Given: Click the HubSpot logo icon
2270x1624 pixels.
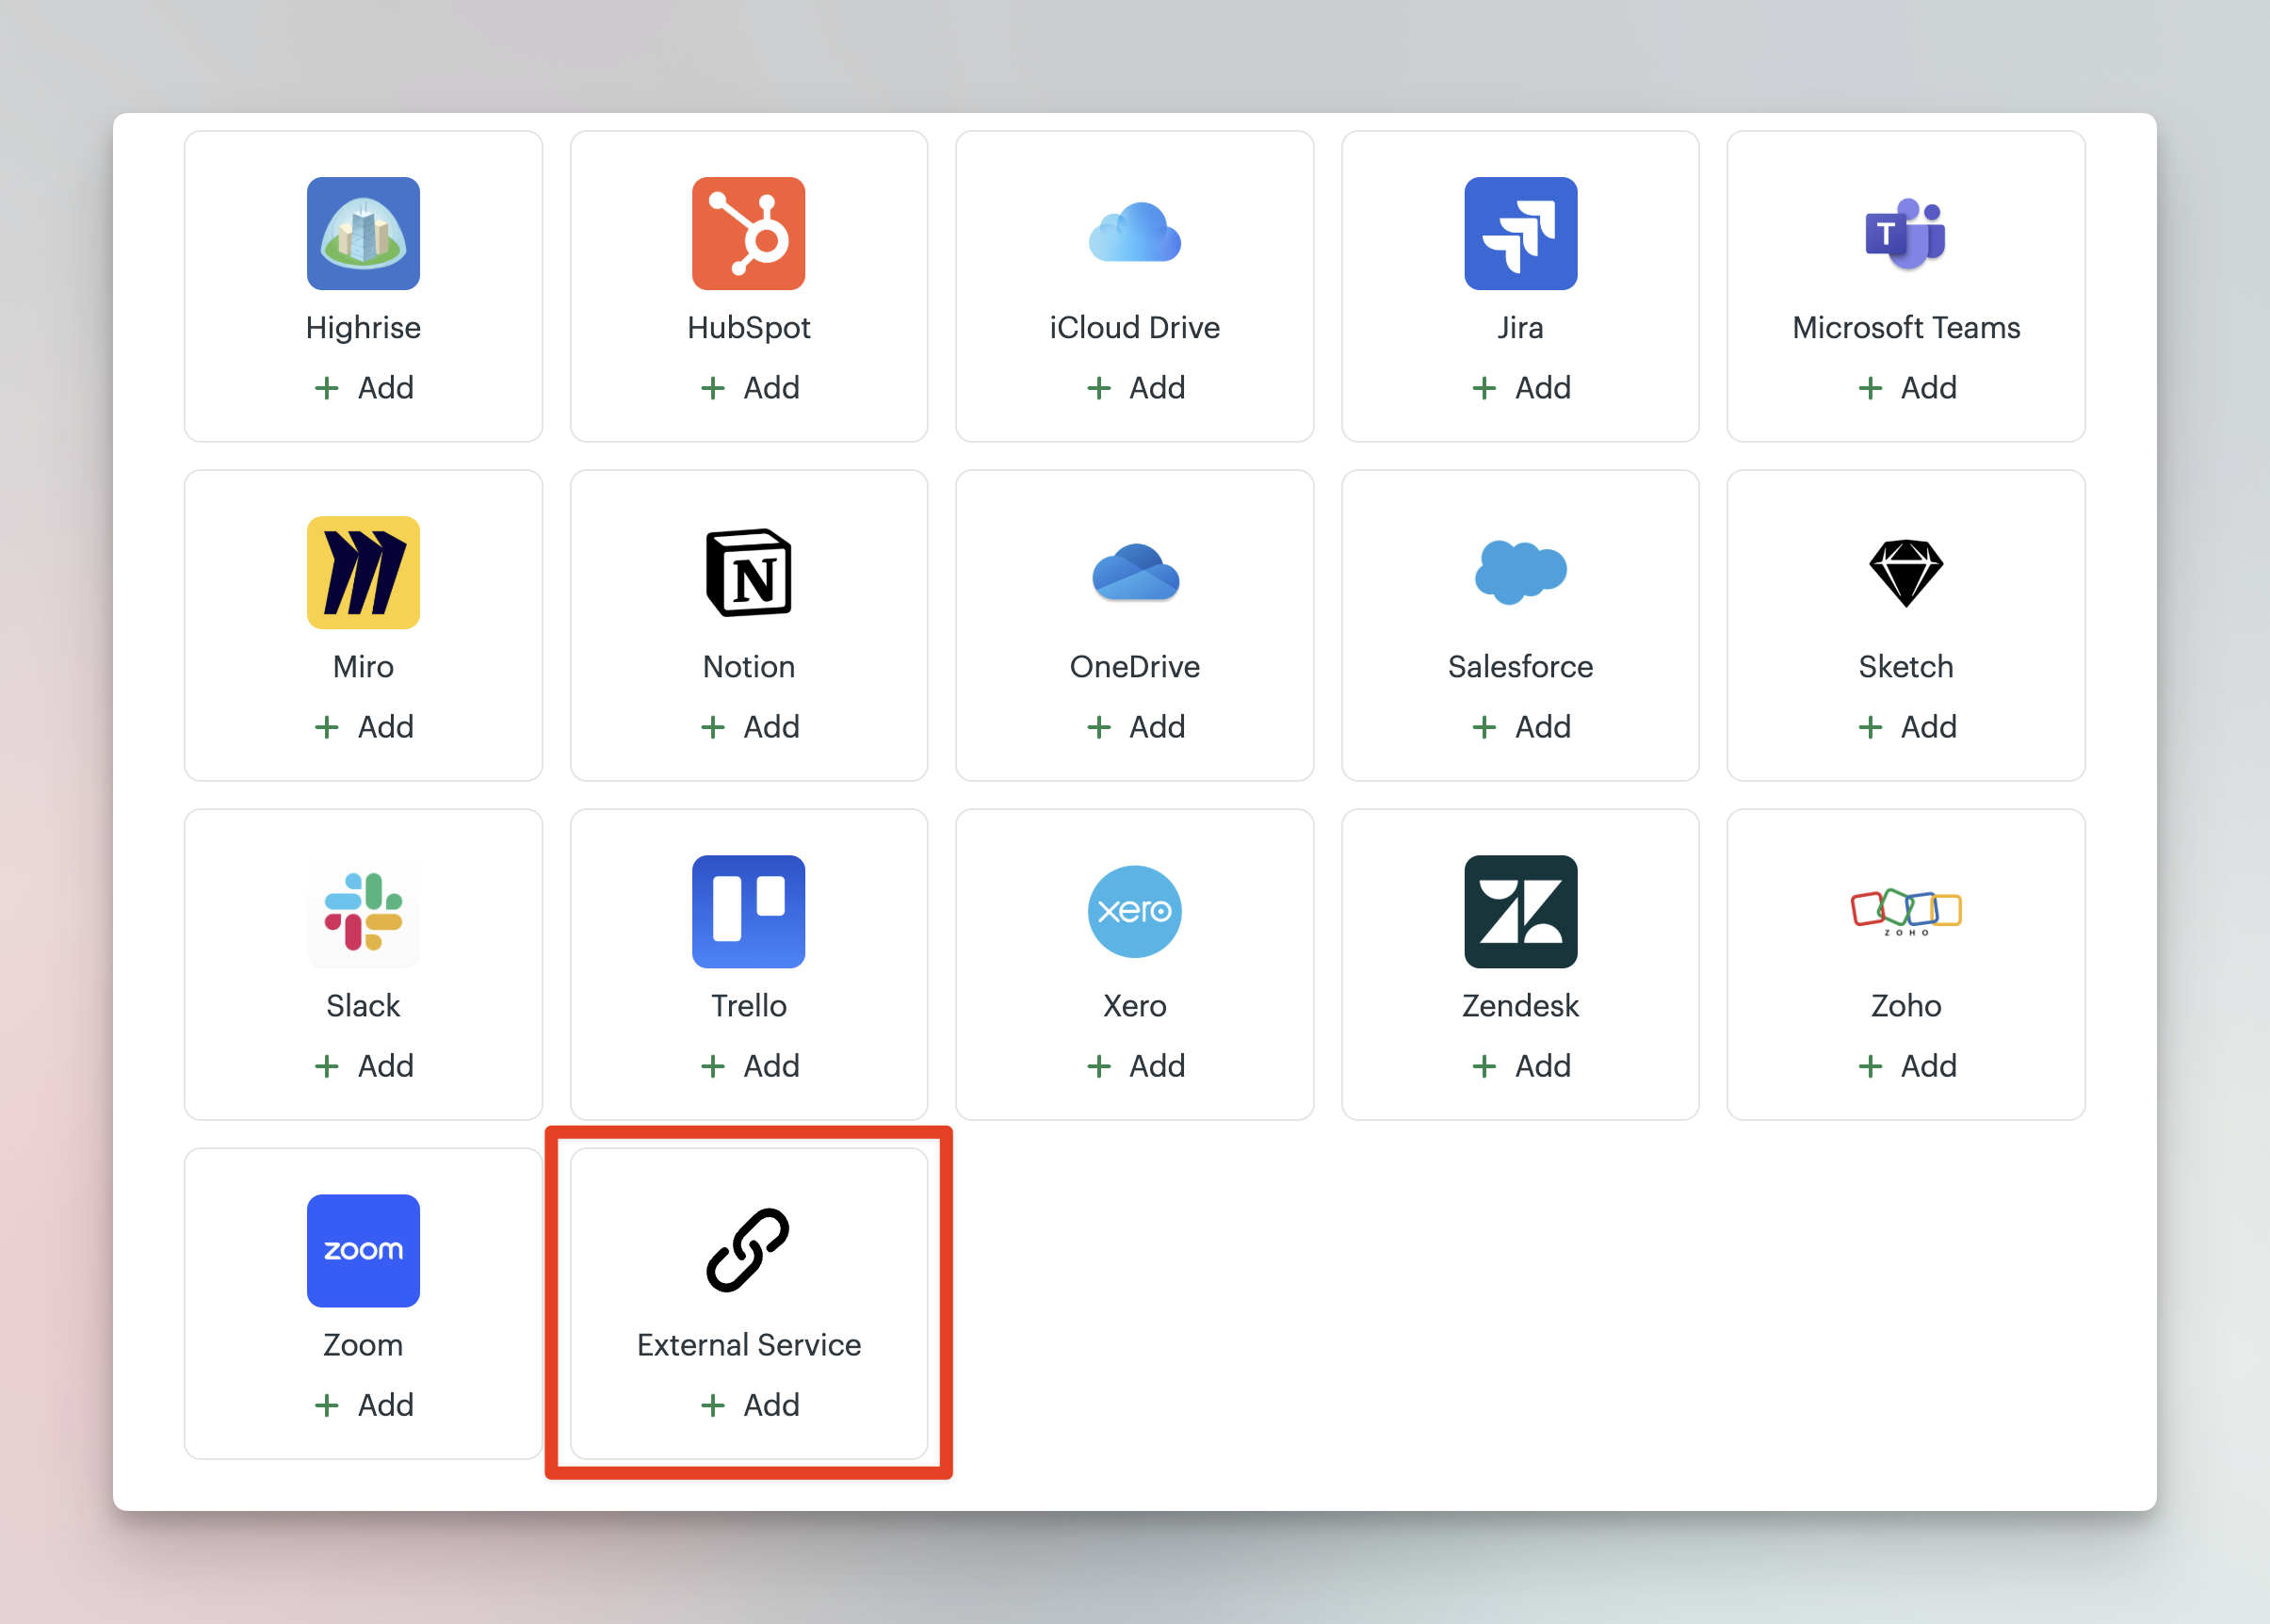Looking at the screenshot, I should click(x=748, y=233).
